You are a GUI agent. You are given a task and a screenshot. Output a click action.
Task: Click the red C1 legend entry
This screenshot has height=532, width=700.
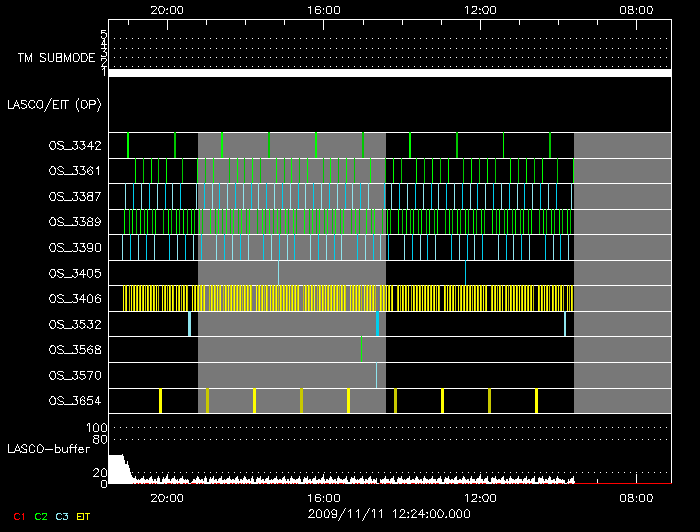(x=14, y=515)
